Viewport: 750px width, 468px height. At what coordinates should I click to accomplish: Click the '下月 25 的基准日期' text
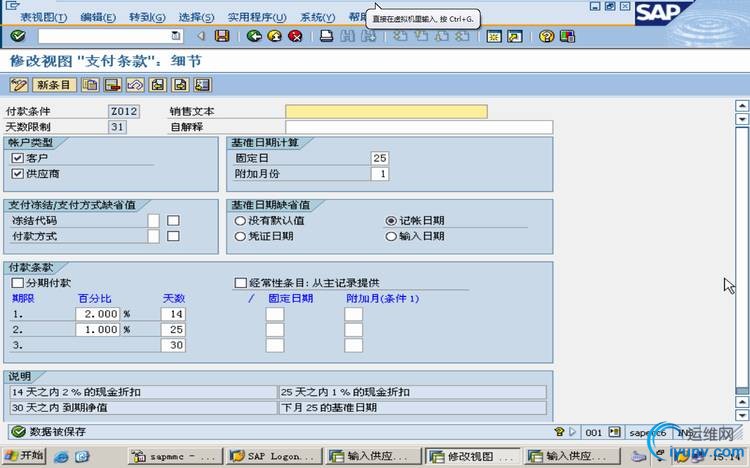329,408
